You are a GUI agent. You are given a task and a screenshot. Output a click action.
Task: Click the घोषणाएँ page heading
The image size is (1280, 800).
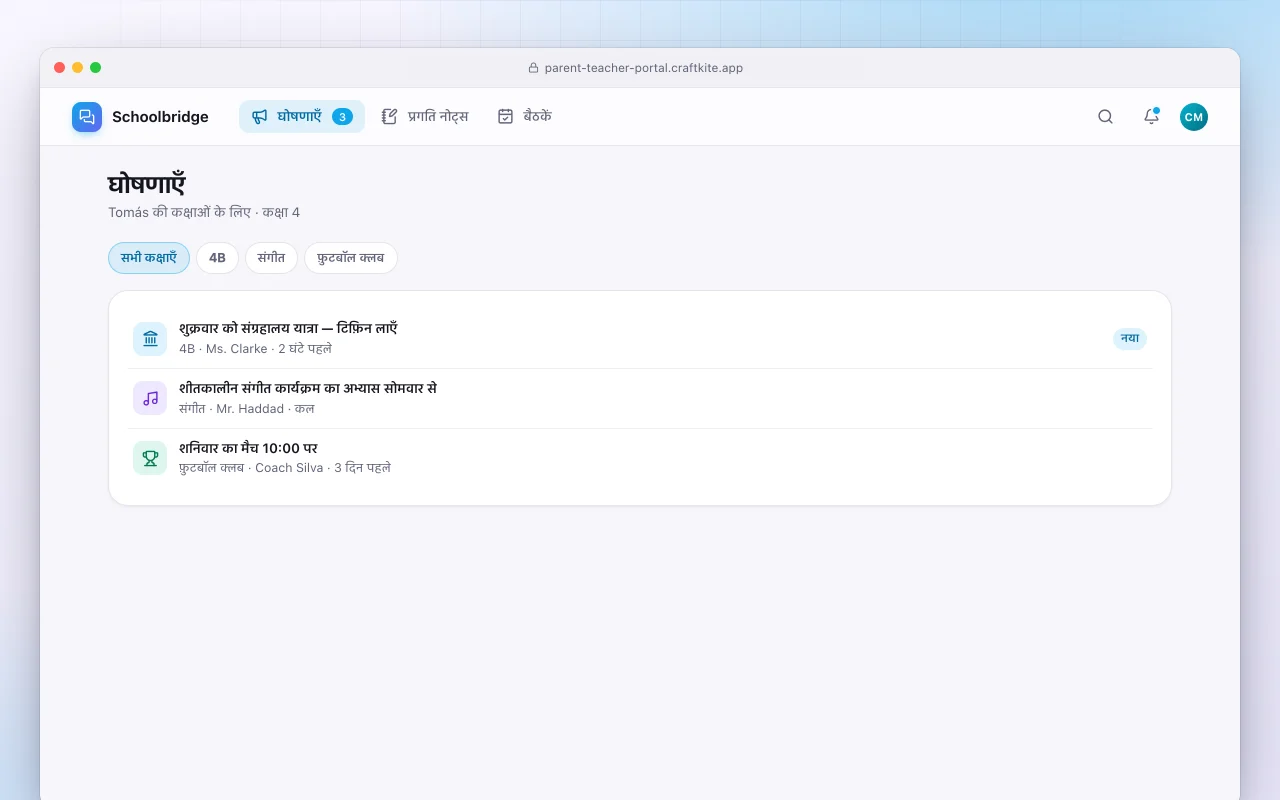[x=147, y=185]
